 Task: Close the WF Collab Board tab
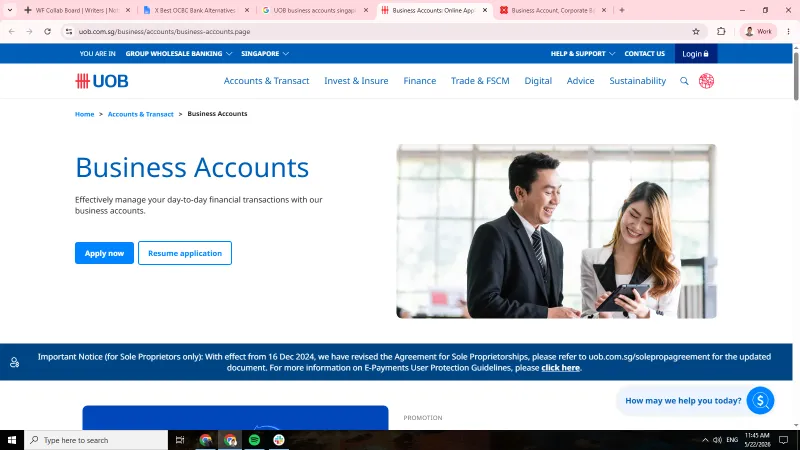click(128, 10)
